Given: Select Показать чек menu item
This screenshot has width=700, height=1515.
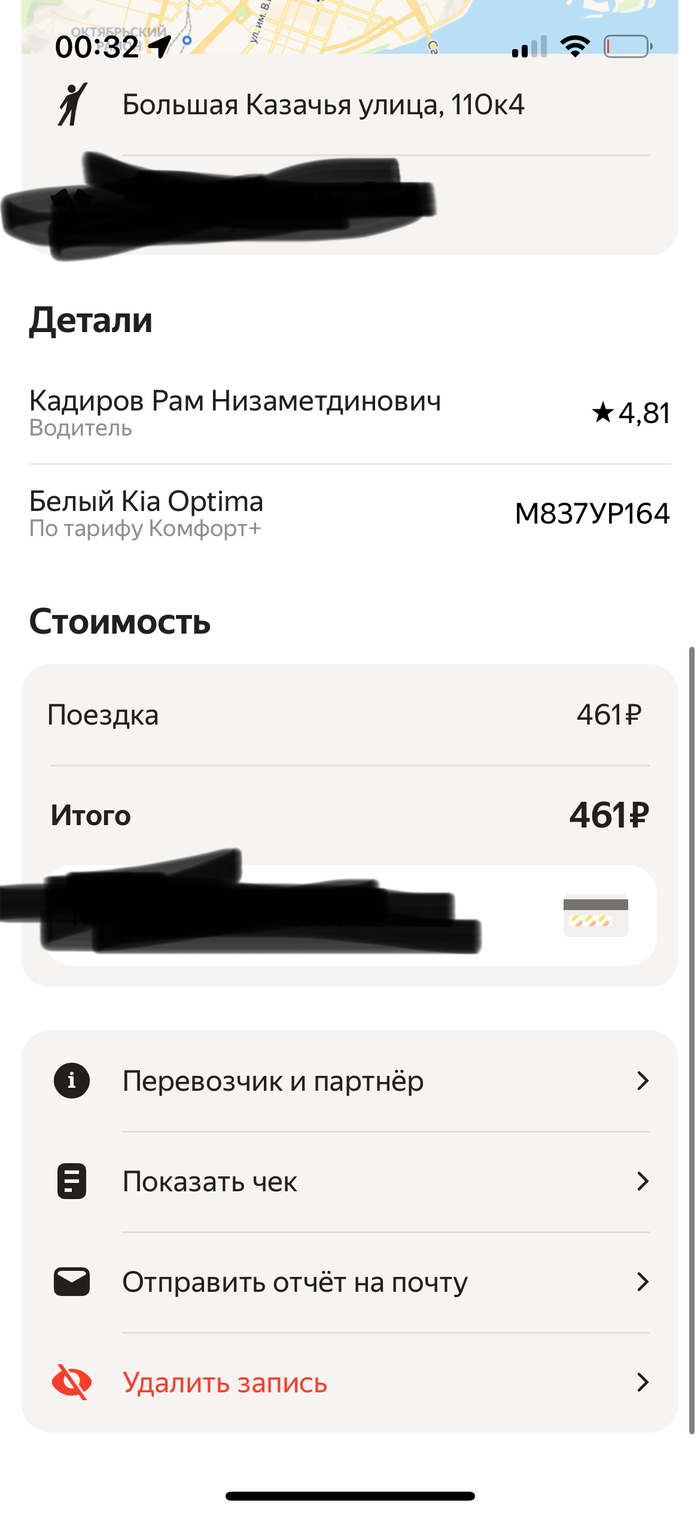Looking at the screenshot, I should tap(210, 1182).
